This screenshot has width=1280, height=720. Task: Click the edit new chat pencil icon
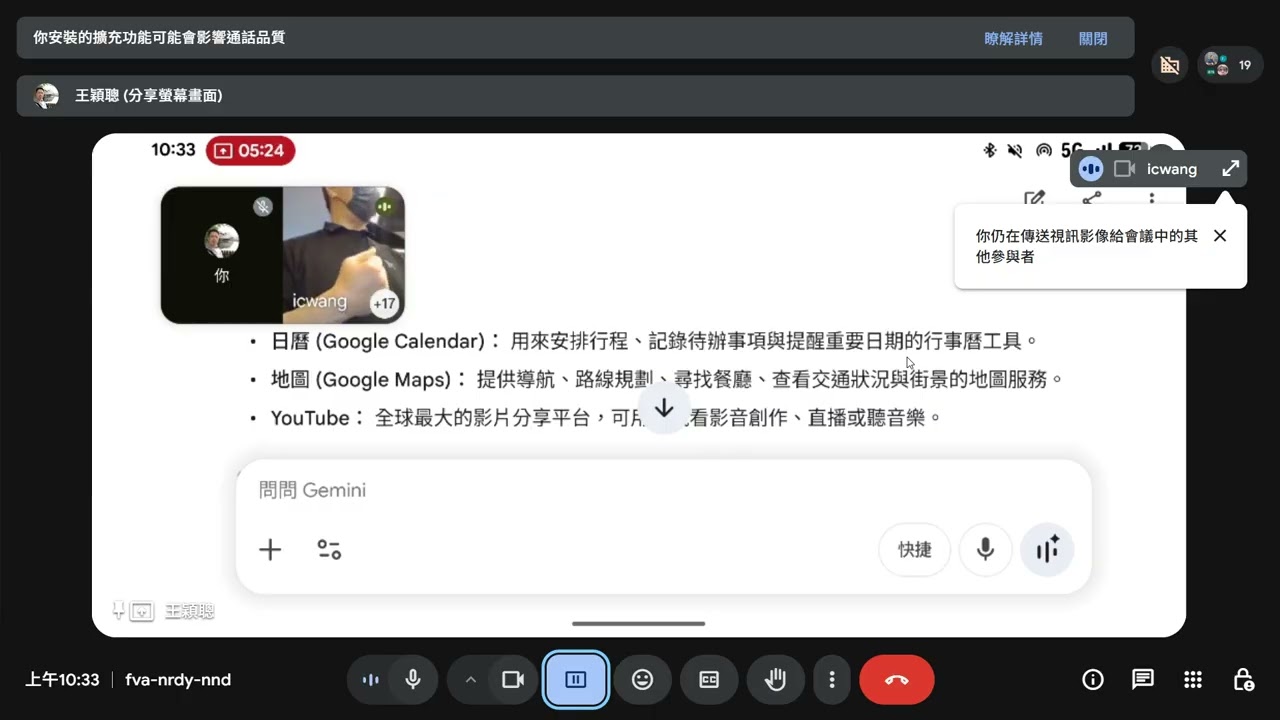(1034, 199)
